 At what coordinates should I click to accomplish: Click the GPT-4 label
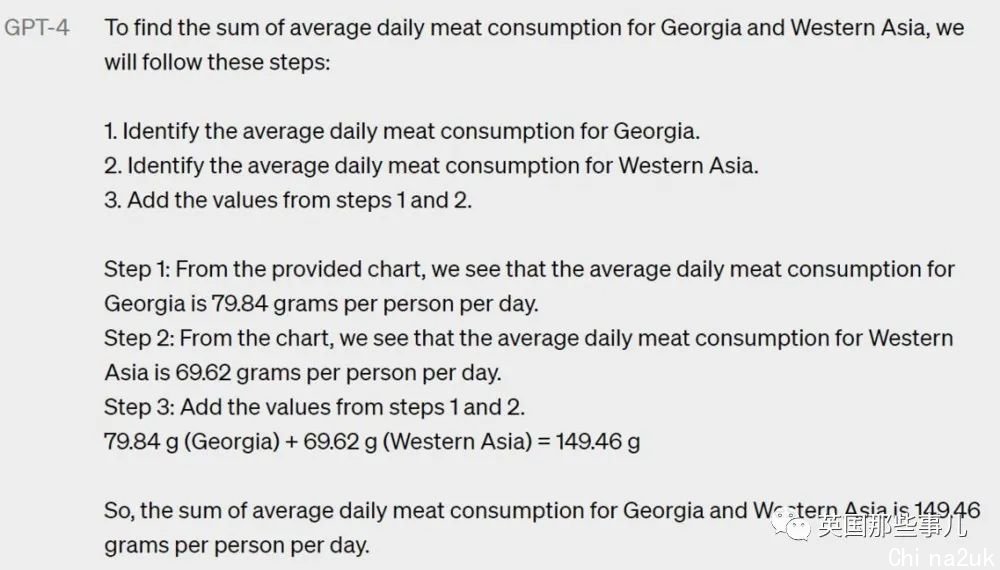tap(37, 28)
